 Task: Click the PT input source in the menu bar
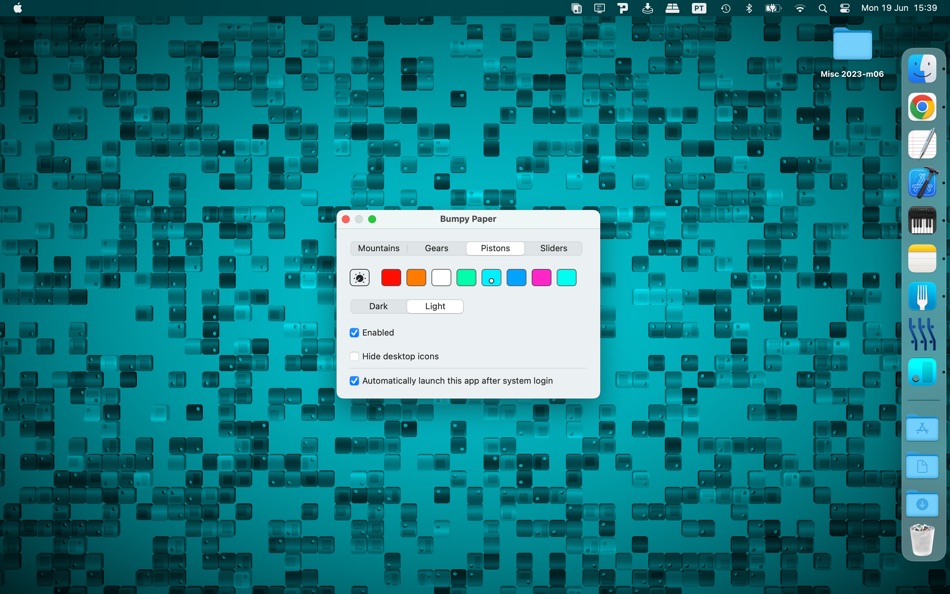pyautogui.click(x=699, y=8)
